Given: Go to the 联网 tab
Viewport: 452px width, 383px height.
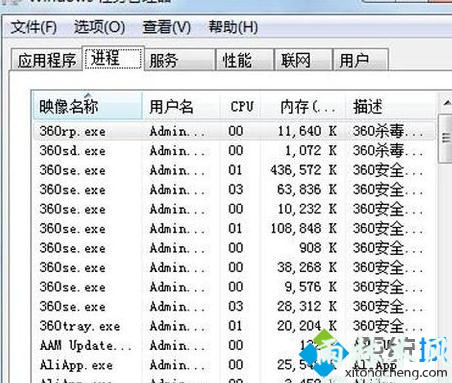Looking at the screenshot, I should click(303, 60).
